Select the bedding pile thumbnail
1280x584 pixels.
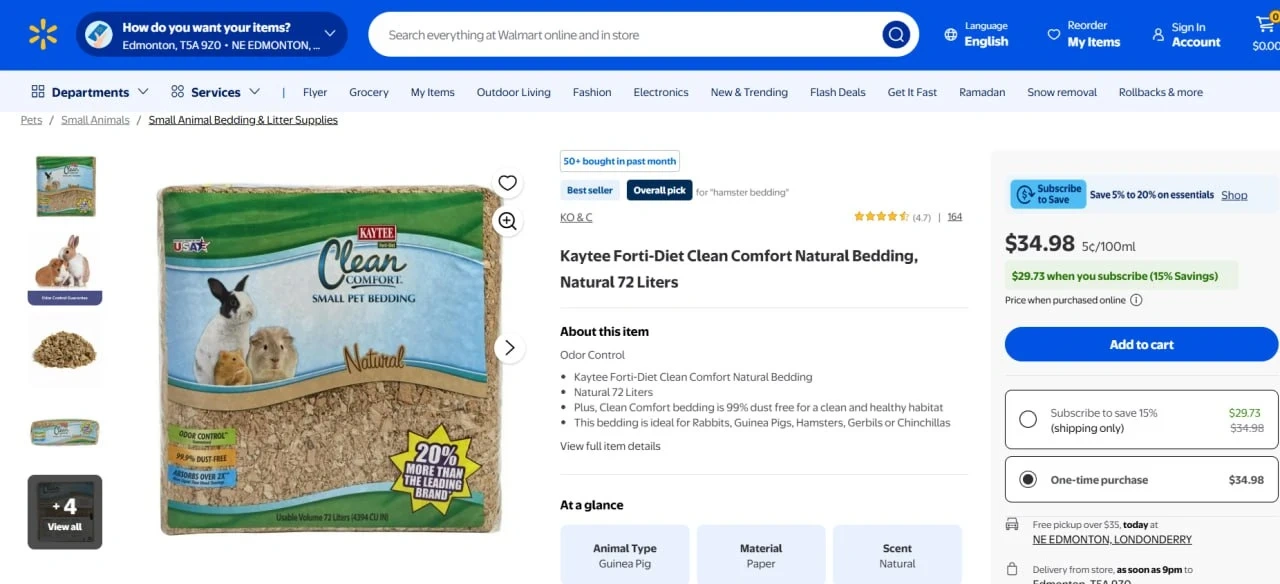click(x=65, y=350)
